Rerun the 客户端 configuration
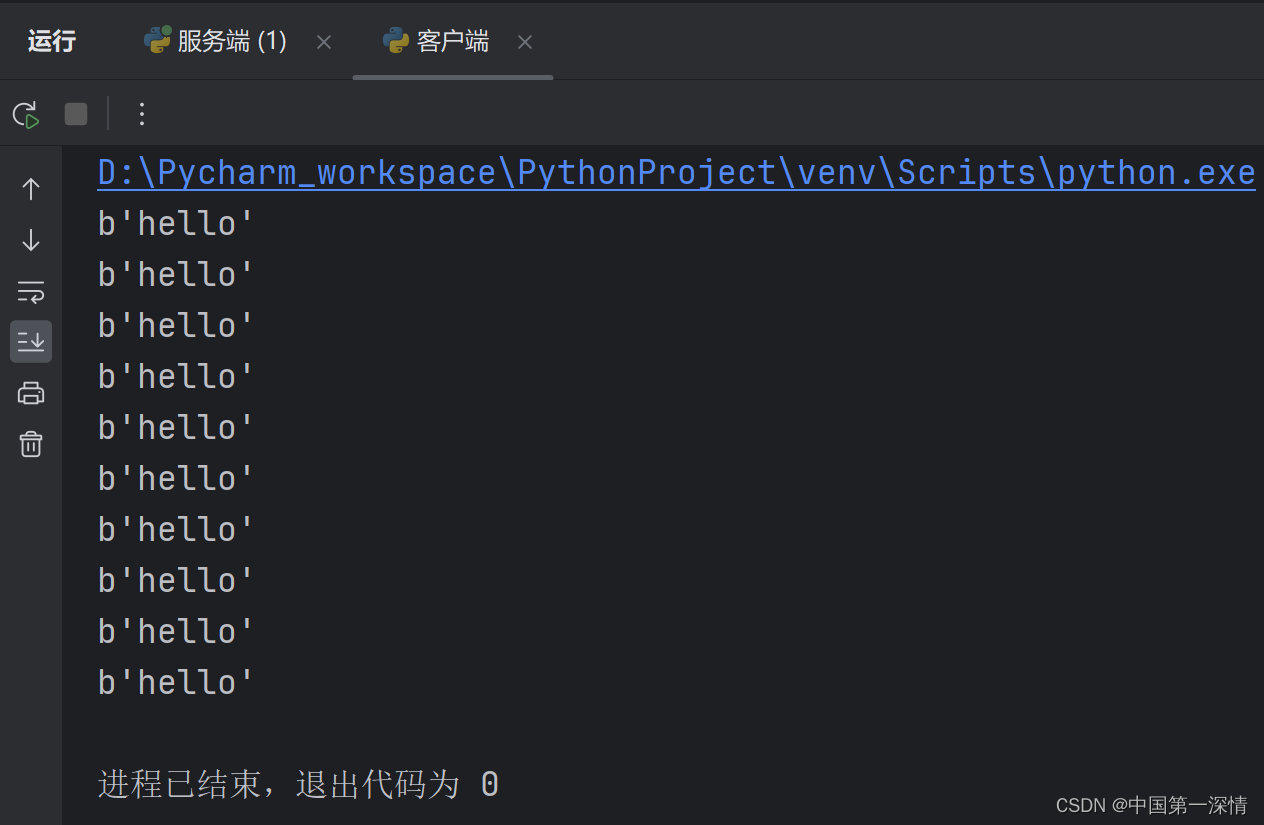Viewport: 1264px width, 825px height. tap(25, 114)
